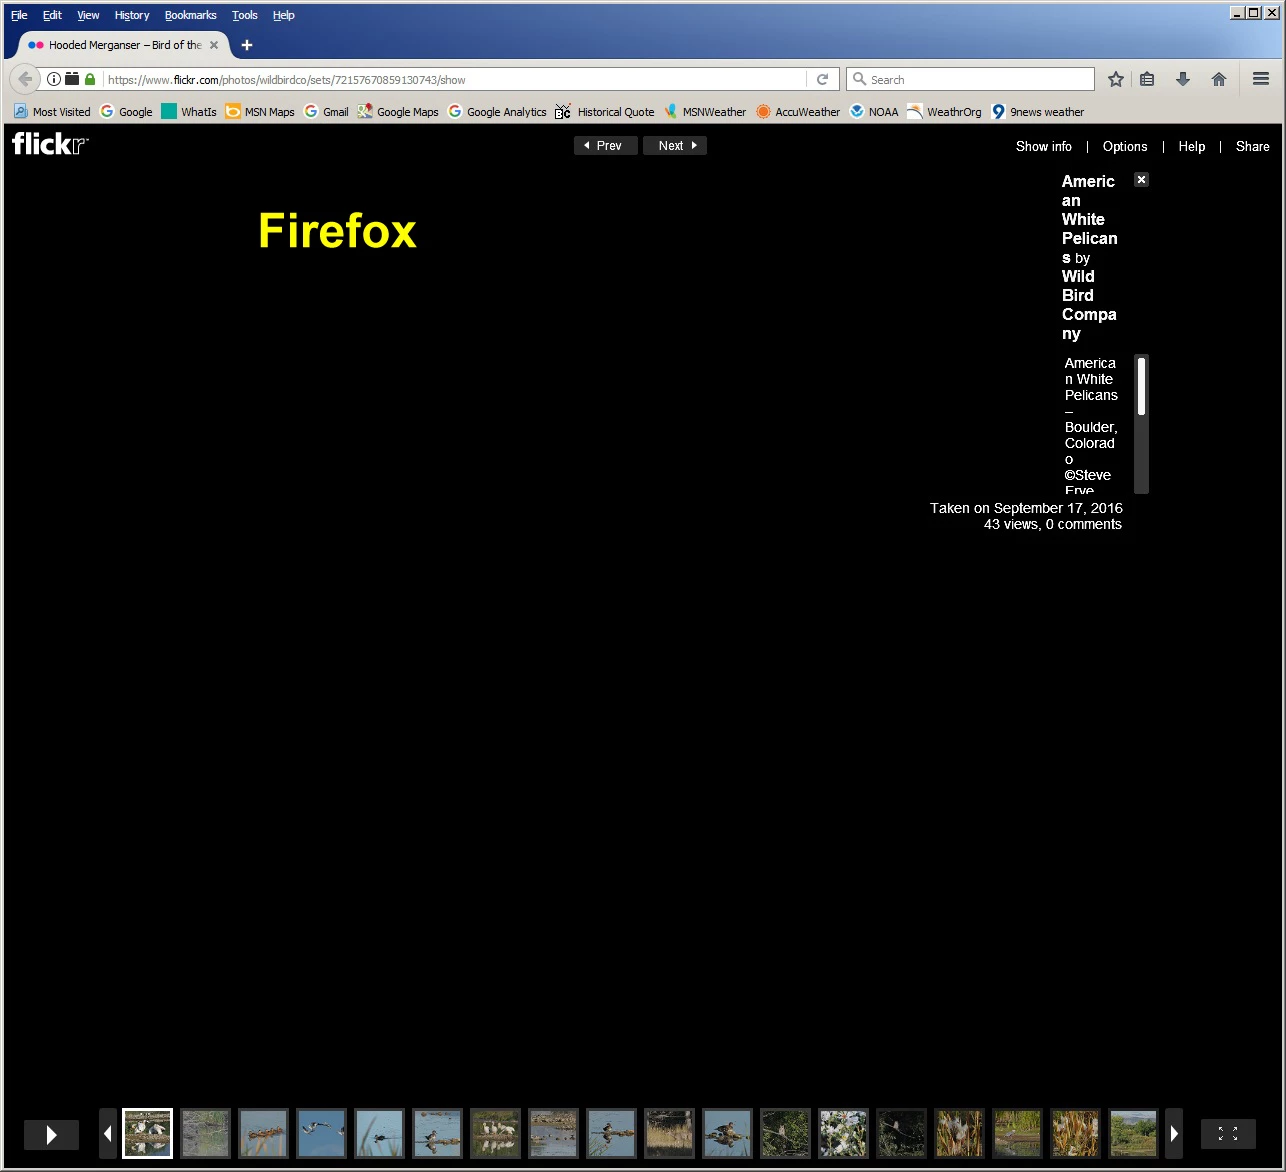
Task: Open the Share link
Action: point(1252,146)
